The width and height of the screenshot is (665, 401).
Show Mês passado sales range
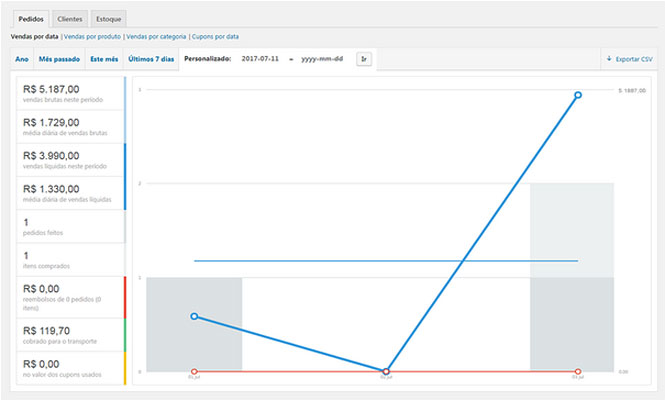point(59,59)
